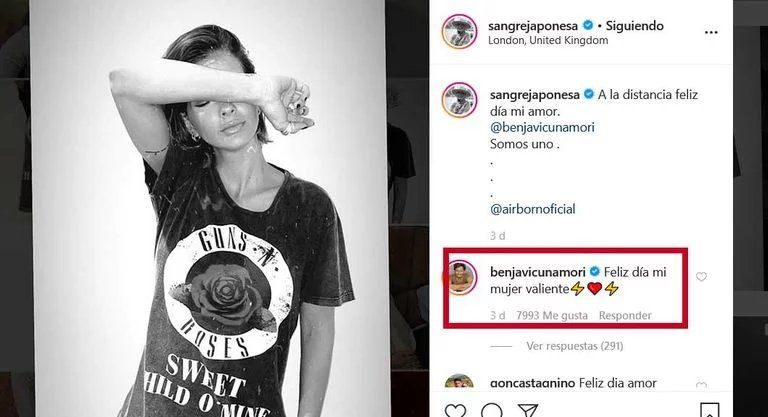768x417 pixels.
Task: Save post with the bookmark icon
Action: (709, 411)
